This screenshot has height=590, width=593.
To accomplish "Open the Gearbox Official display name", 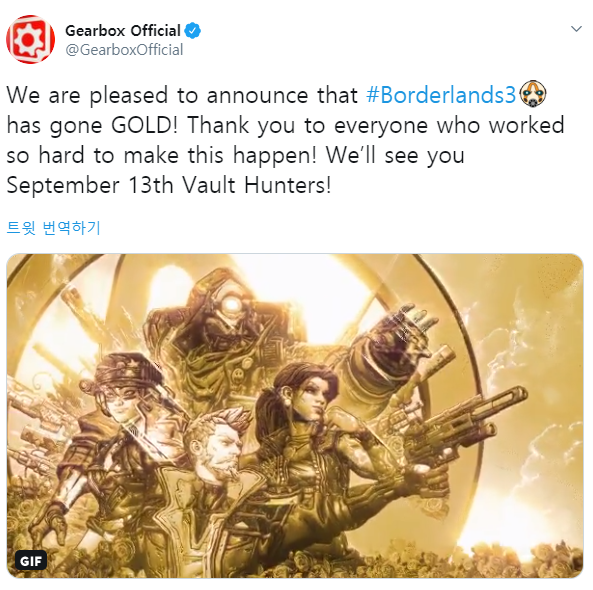I will click(123, 31).
